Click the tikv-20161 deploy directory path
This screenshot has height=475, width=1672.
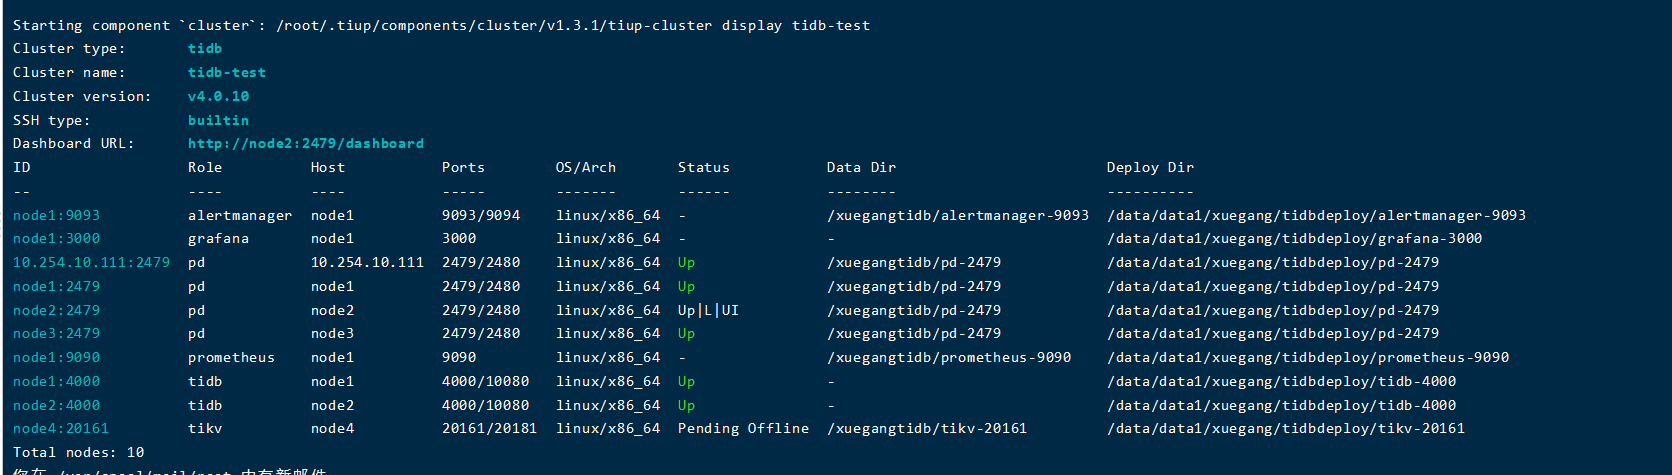[1285, 429]
